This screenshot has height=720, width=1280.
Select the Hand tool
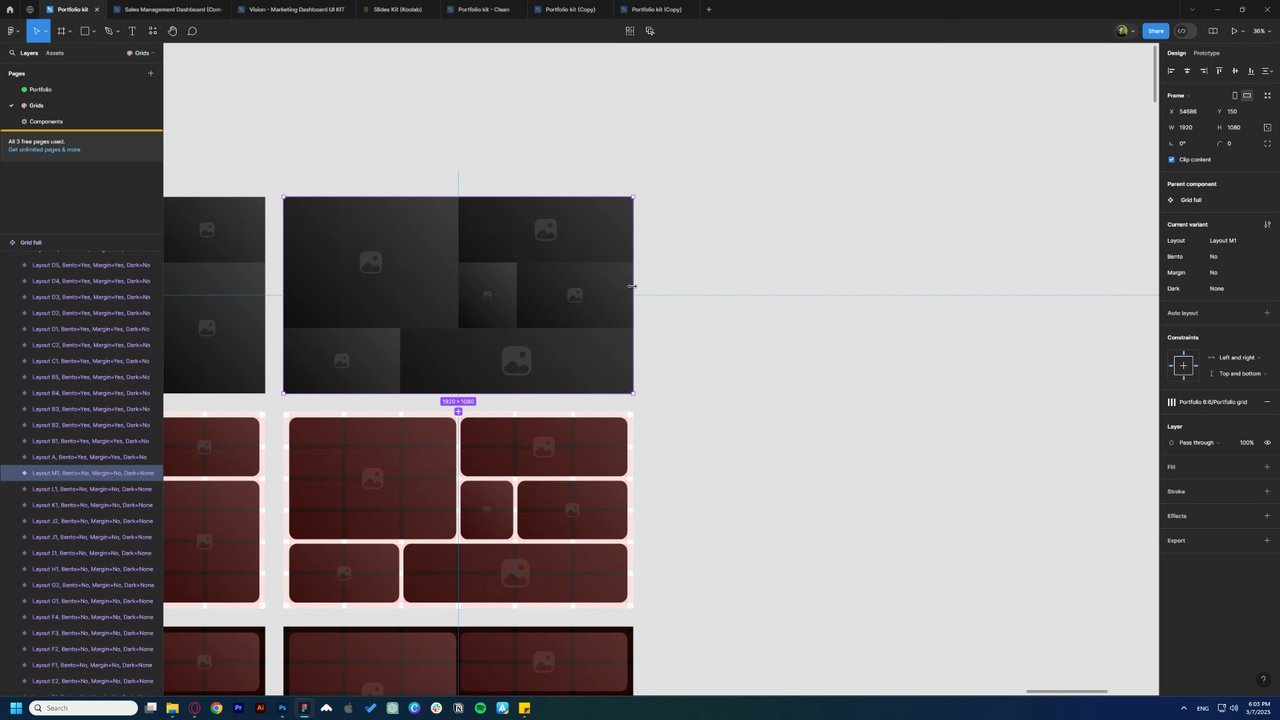pyautogui.click(x=172, y=31)
